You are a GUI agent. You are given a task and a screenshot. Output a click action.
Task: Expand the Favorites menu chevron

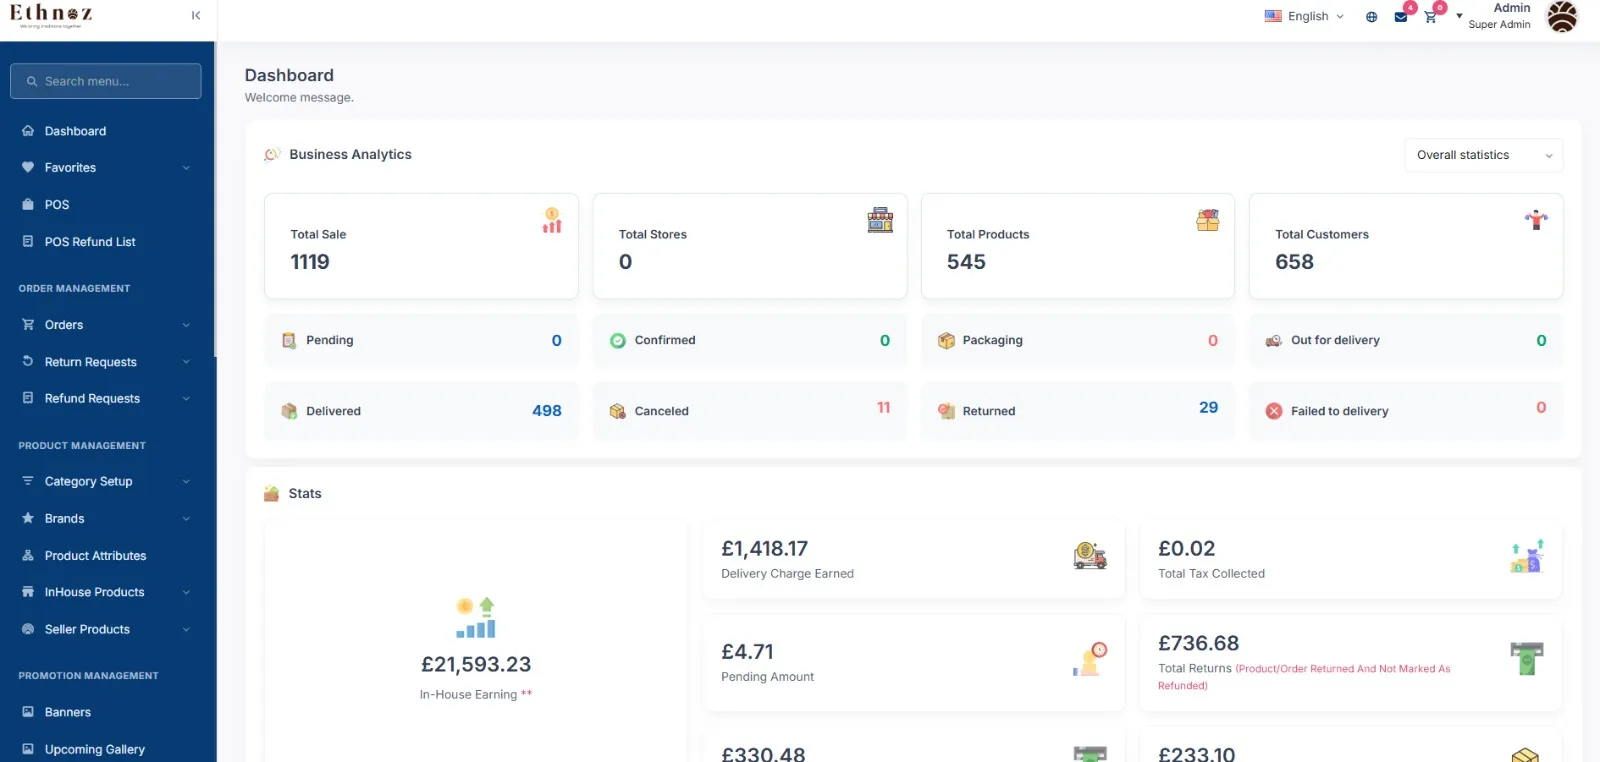tap(186, 168)
